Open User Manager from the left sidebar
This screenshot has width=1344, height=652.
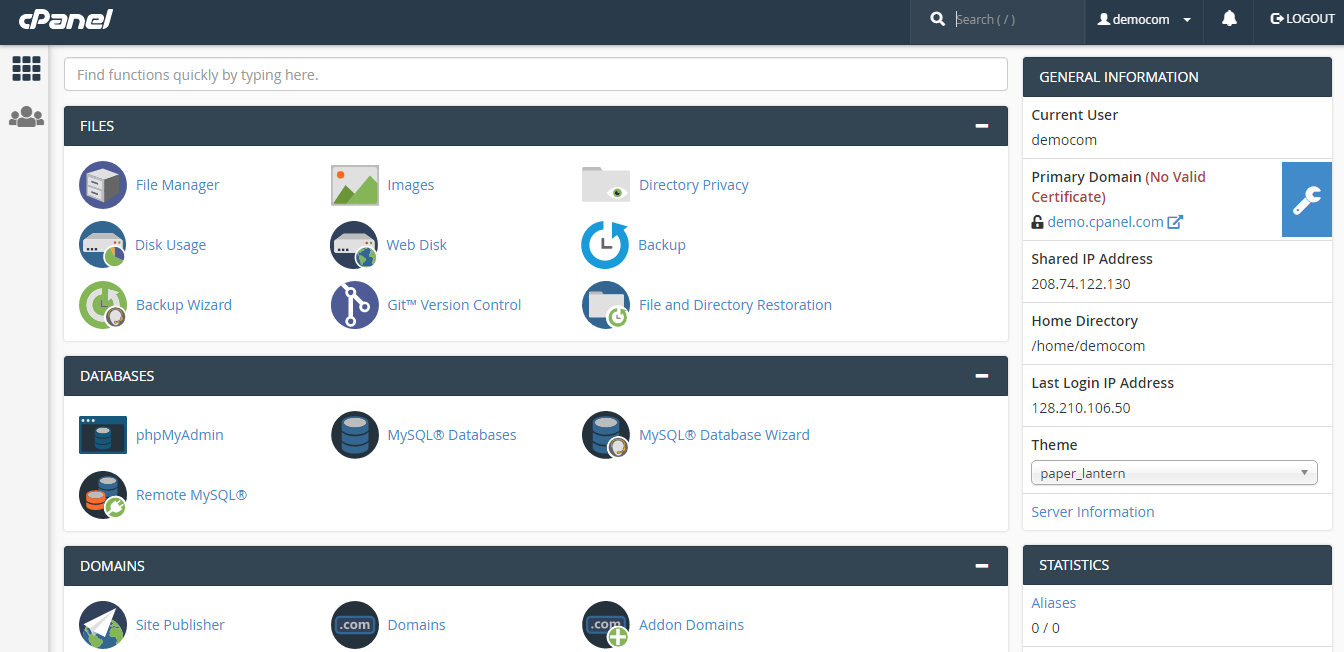(x=26, y=116)
